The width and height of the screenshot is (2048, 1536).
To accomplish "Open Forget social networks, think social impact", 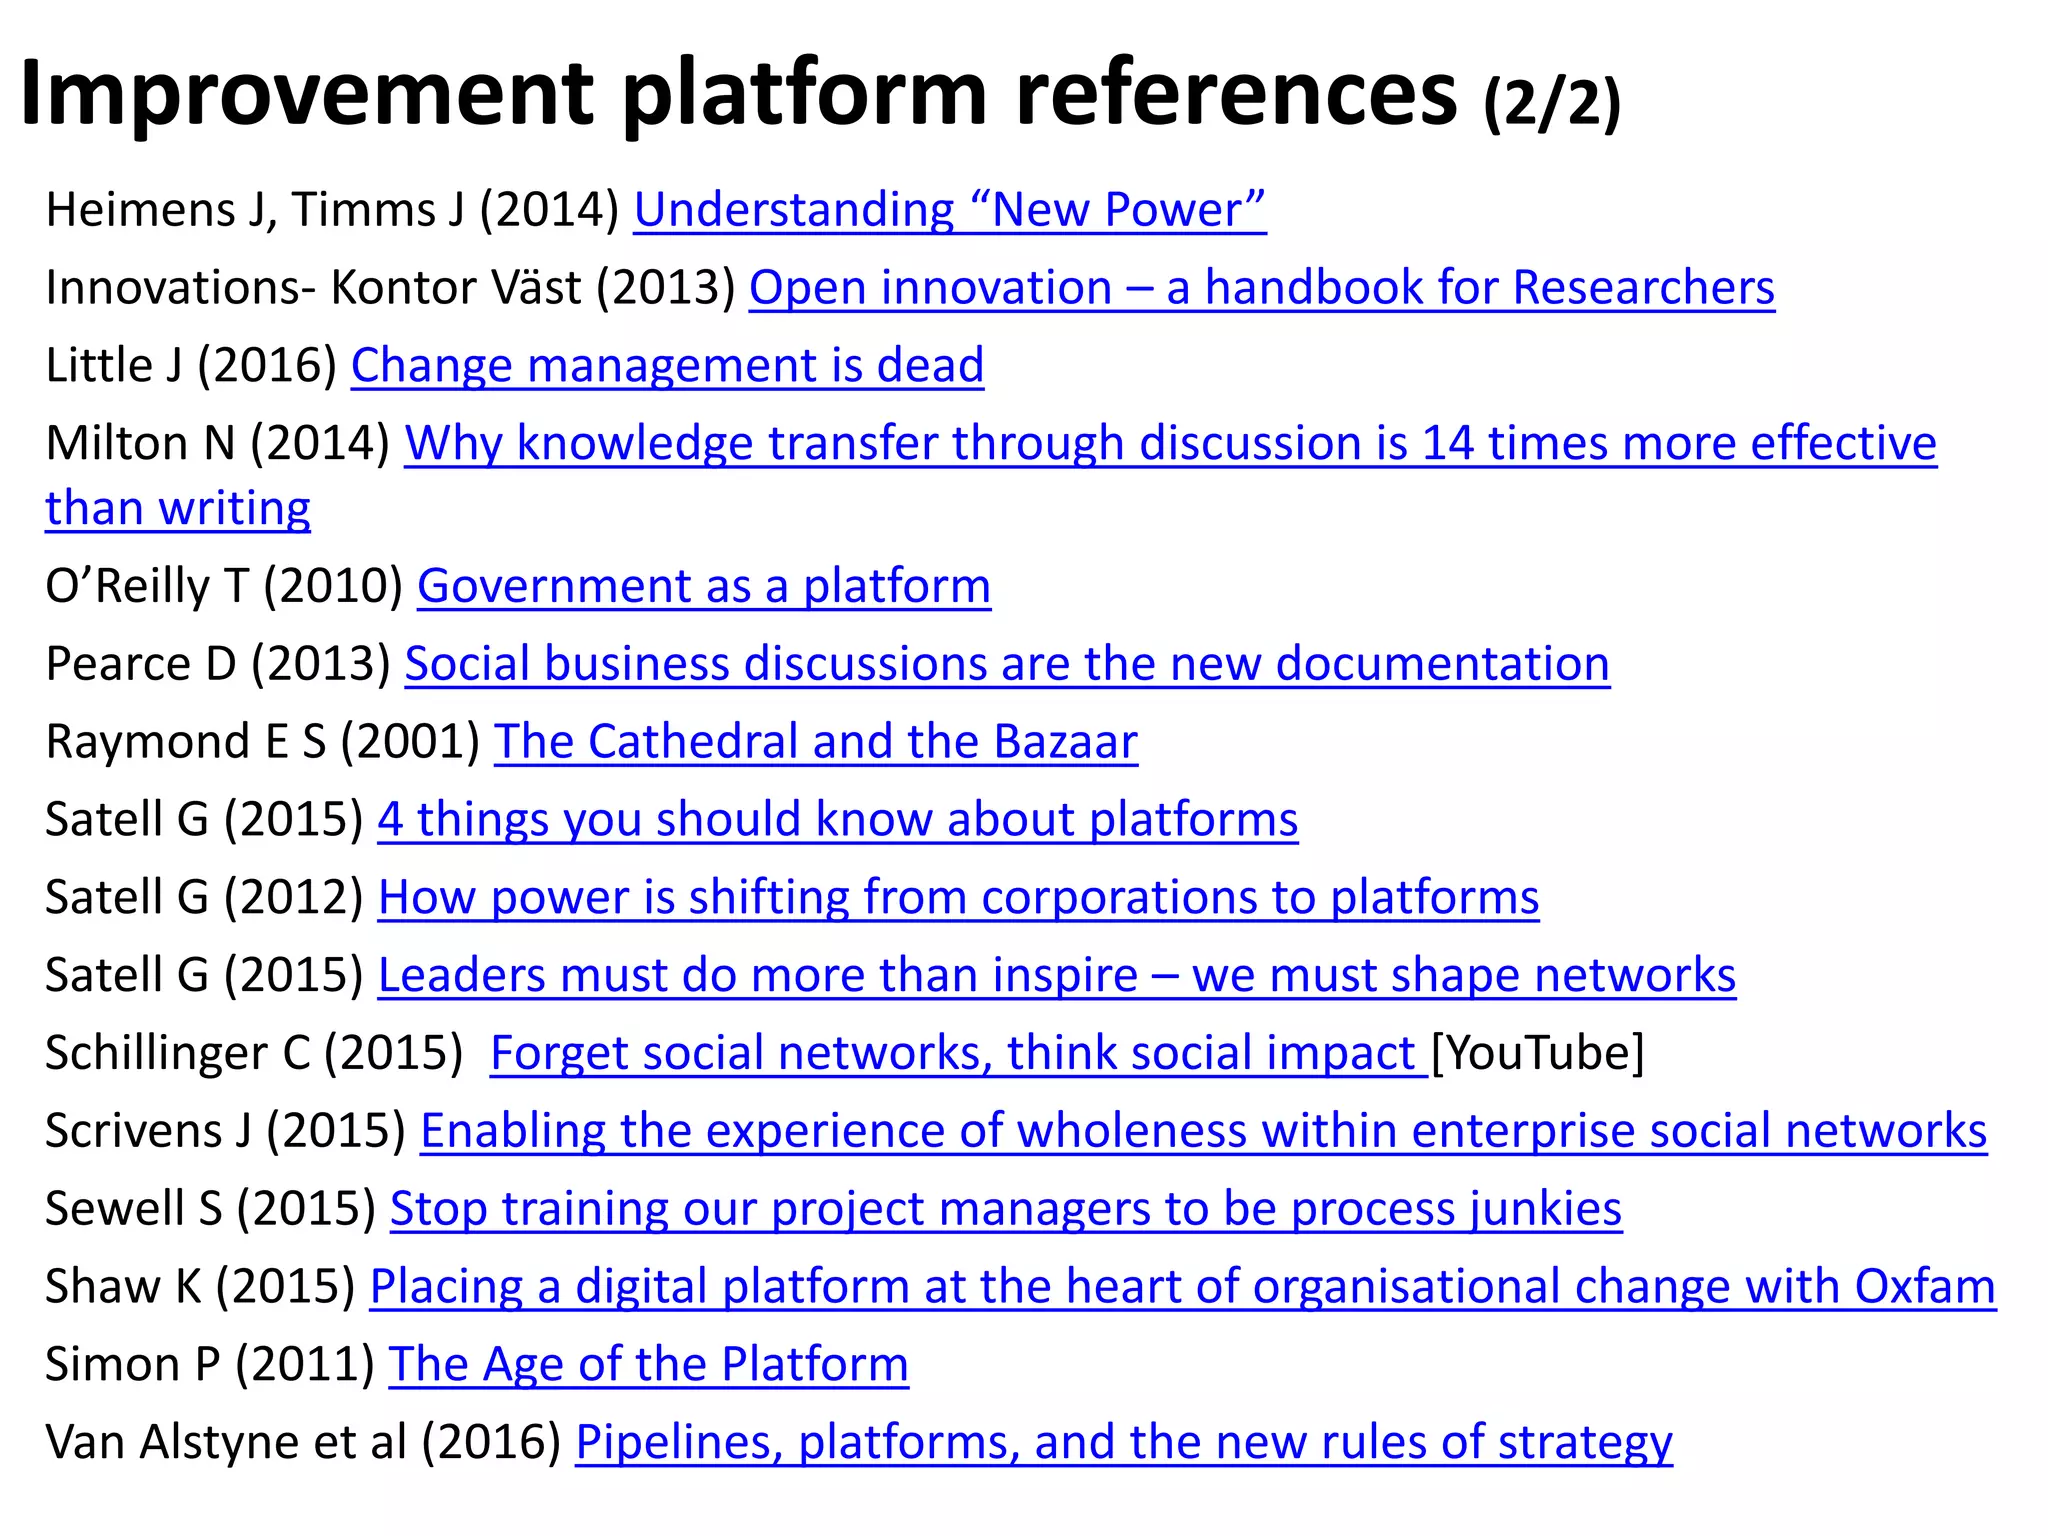I will [x=959, y=1054].
